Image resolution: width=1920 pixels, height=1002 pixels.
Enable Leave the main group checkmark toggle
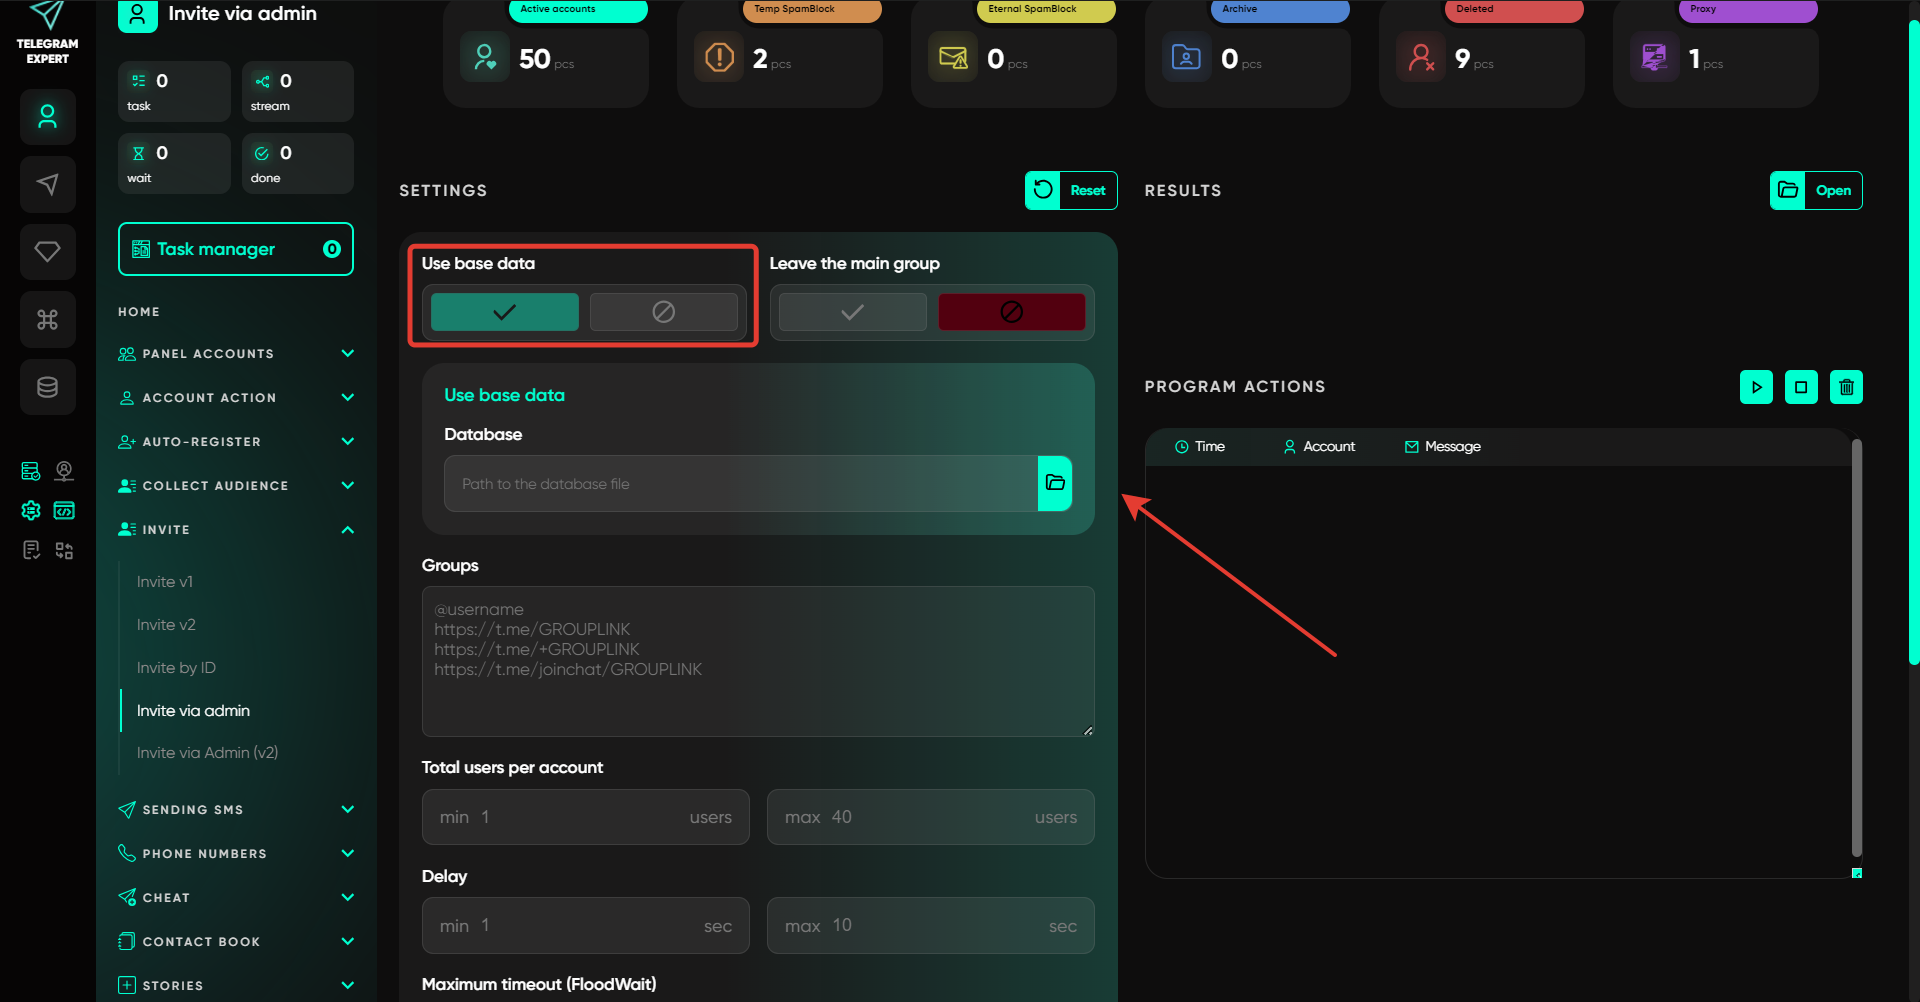coord(852,312)
